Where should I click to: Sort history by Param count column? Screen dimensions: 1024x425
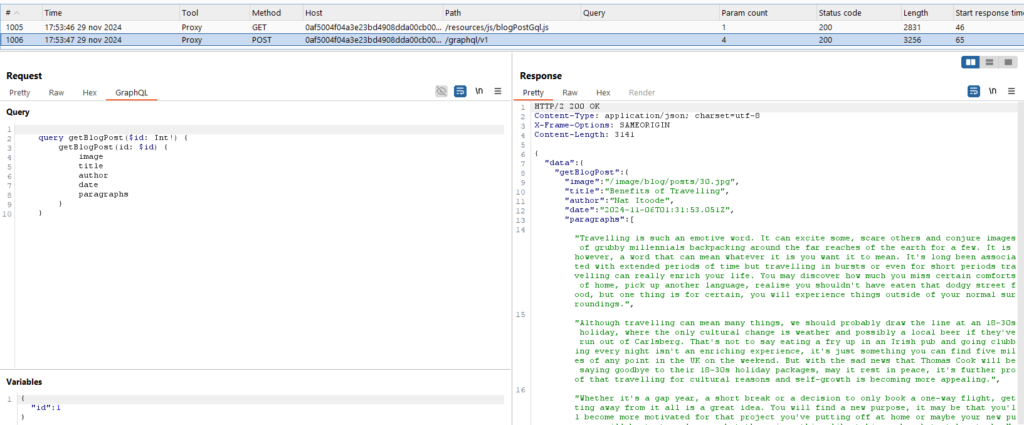767,13
